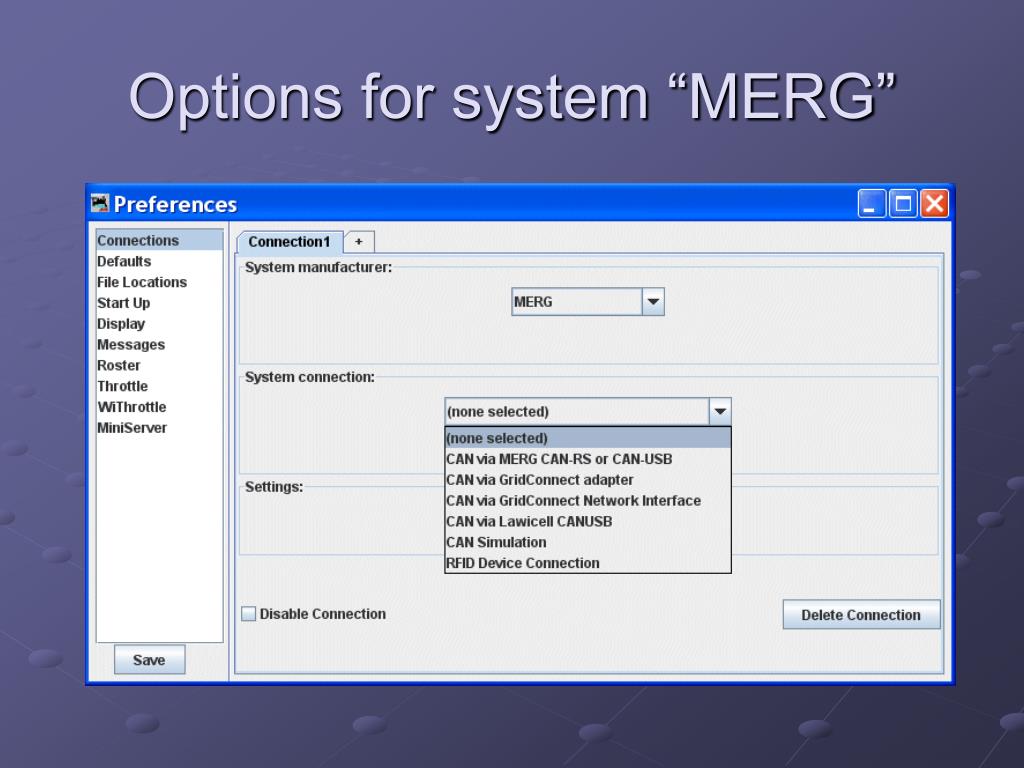Choose CAN via GridConnect adapter
1024x768 pixels.
[588, 480]
